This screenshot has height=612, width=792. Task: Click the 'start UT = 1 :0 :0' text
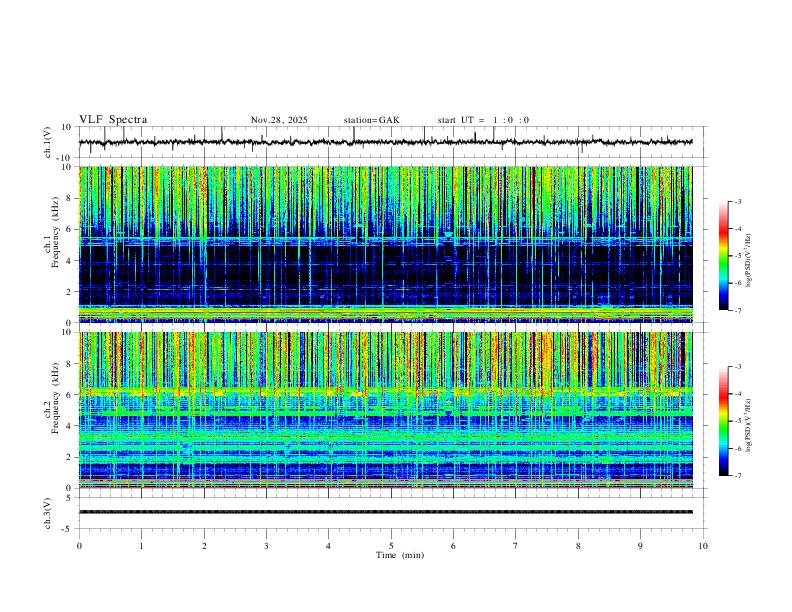click(x=483, y=120)
